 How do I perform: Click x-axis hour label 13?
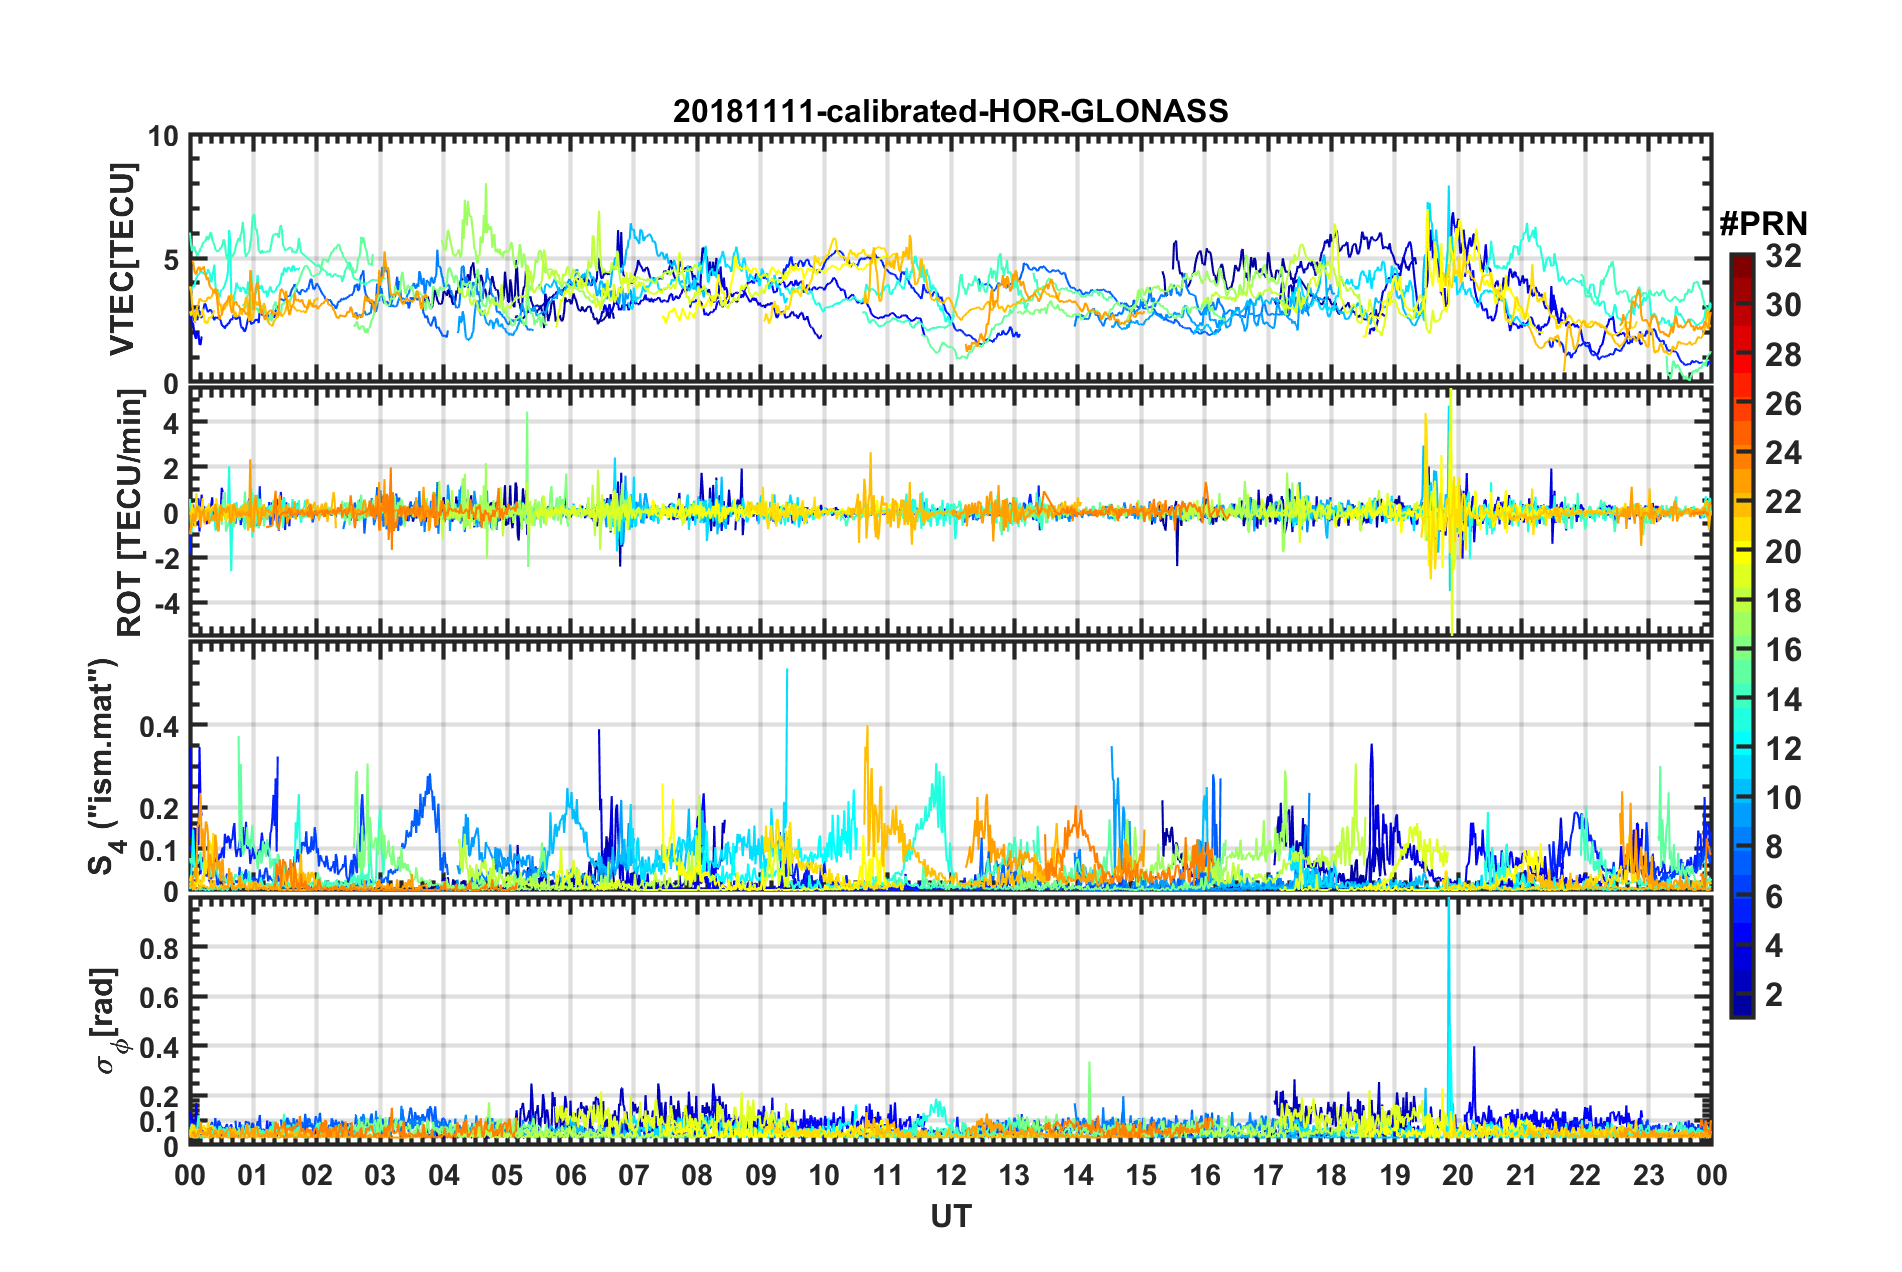[1014, 1175]
